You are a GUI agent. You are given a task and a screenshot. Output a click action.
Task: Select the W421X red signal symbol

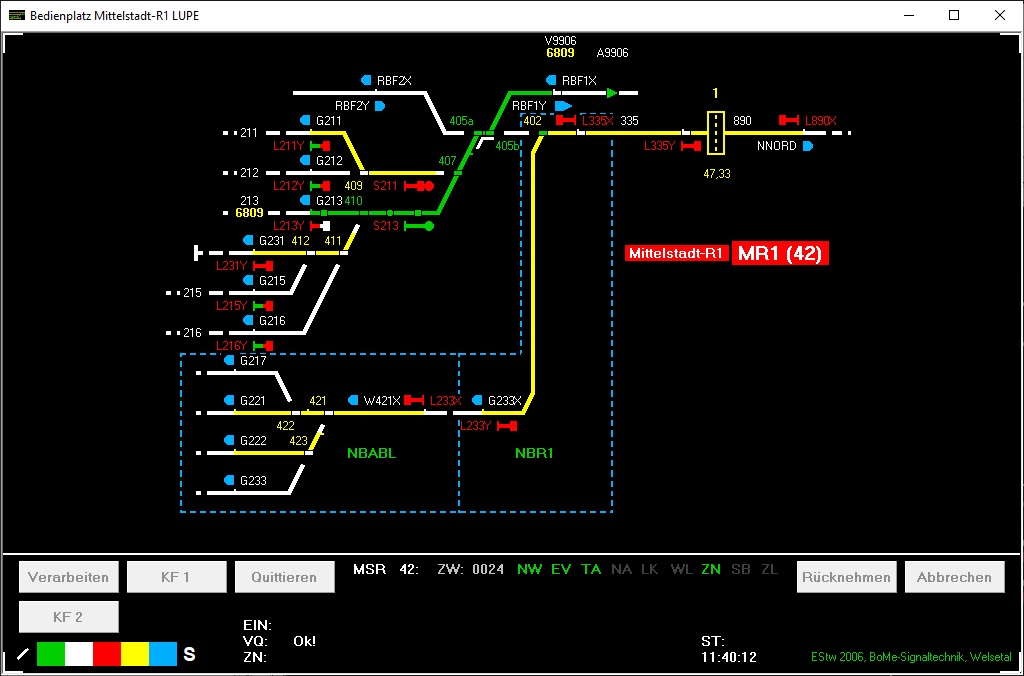(415, 400)
